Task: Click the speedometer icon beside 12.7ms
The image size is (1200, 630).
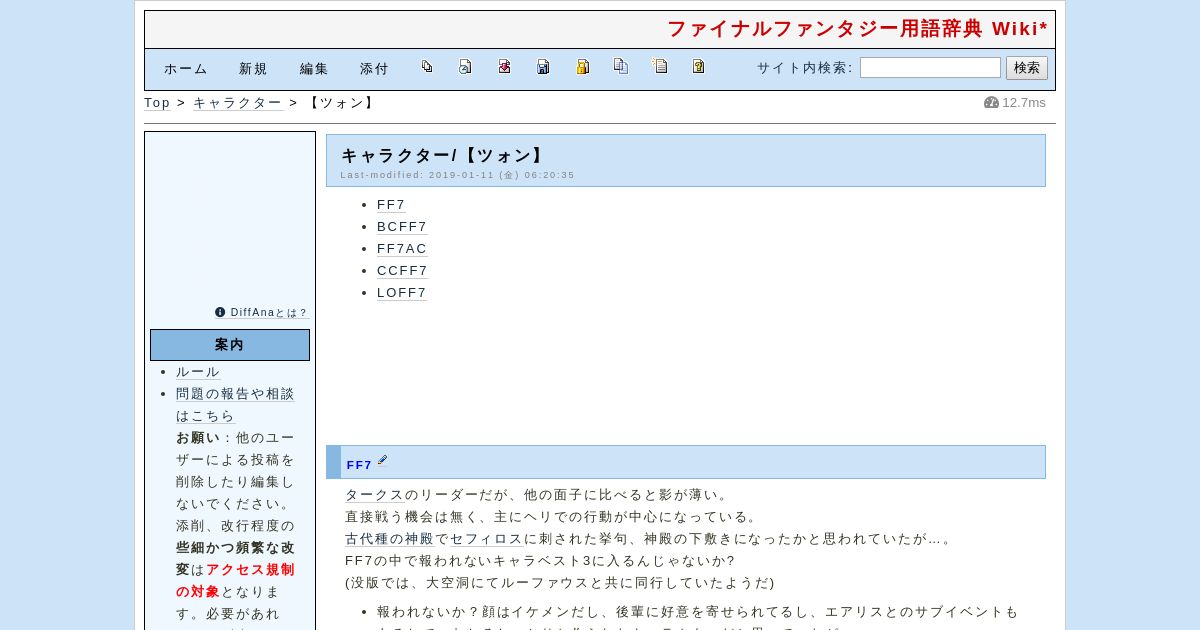Action: point(991,103)
